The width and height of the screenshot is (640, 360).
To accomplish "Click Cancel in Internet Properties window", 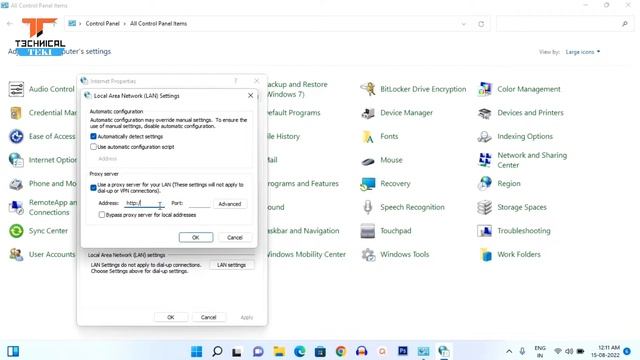I will [x=209, y=317].
